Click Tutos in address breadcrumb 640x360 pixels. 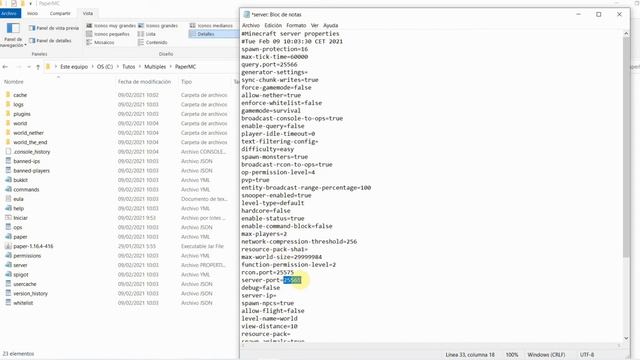click(x=129, y=67)
